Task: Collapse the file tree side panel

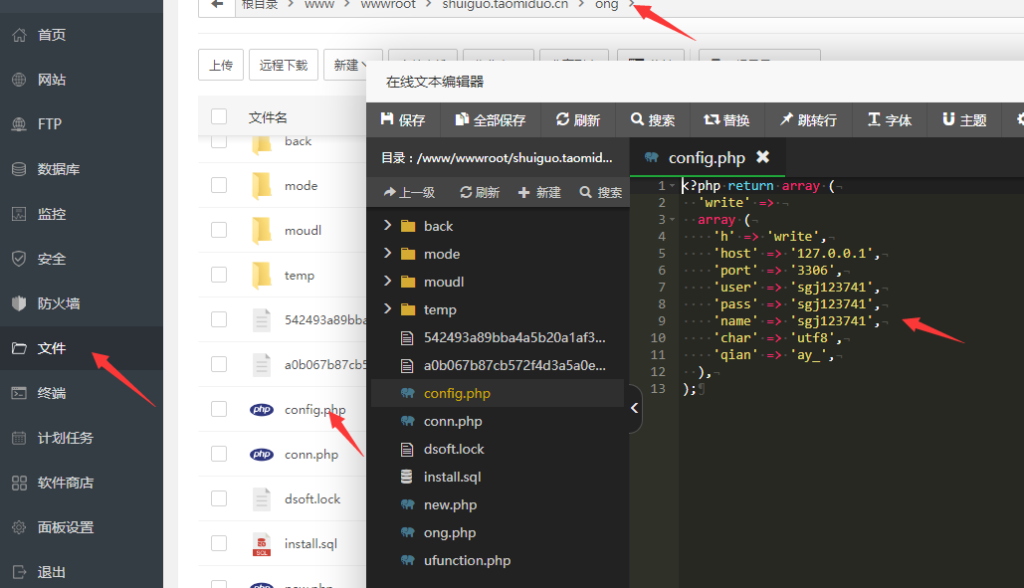Action: click(634, 408)
